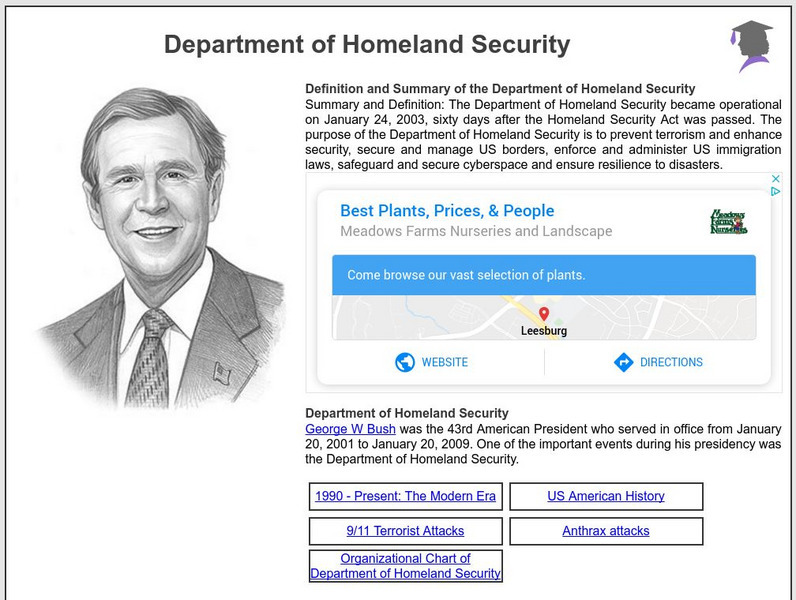Click the globe icon beside Website
This screenshot has height=600, width=796.
coord(405,362)
